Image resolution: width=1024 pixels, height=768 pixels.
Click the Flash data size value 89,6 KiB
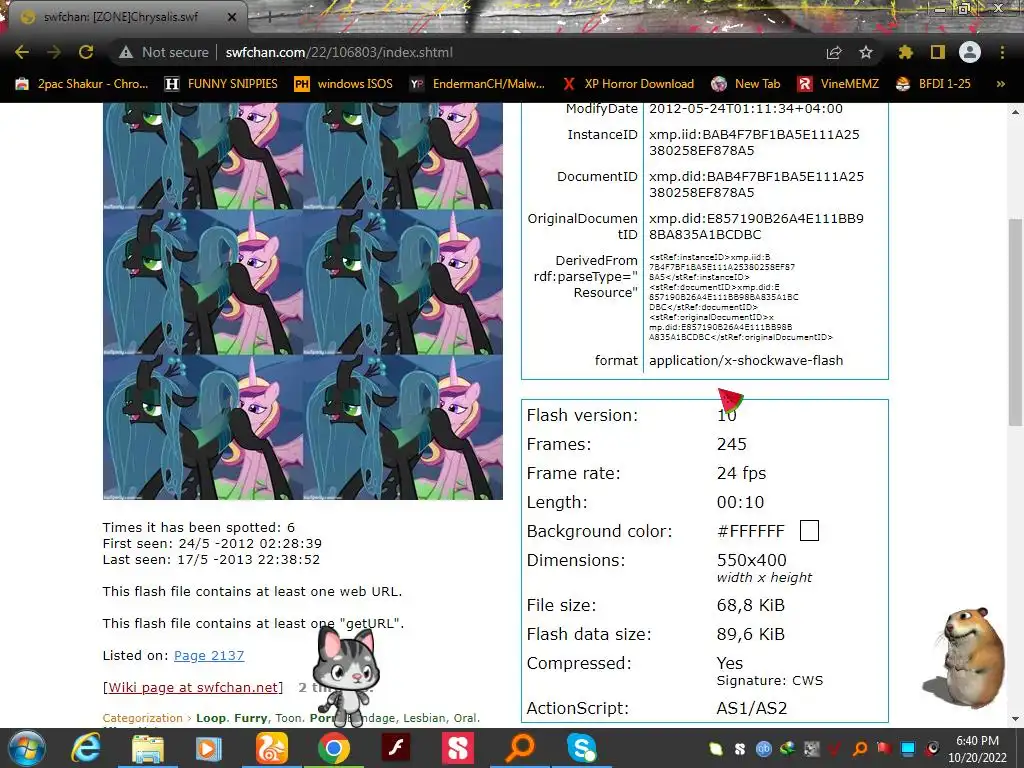(750, 634)
